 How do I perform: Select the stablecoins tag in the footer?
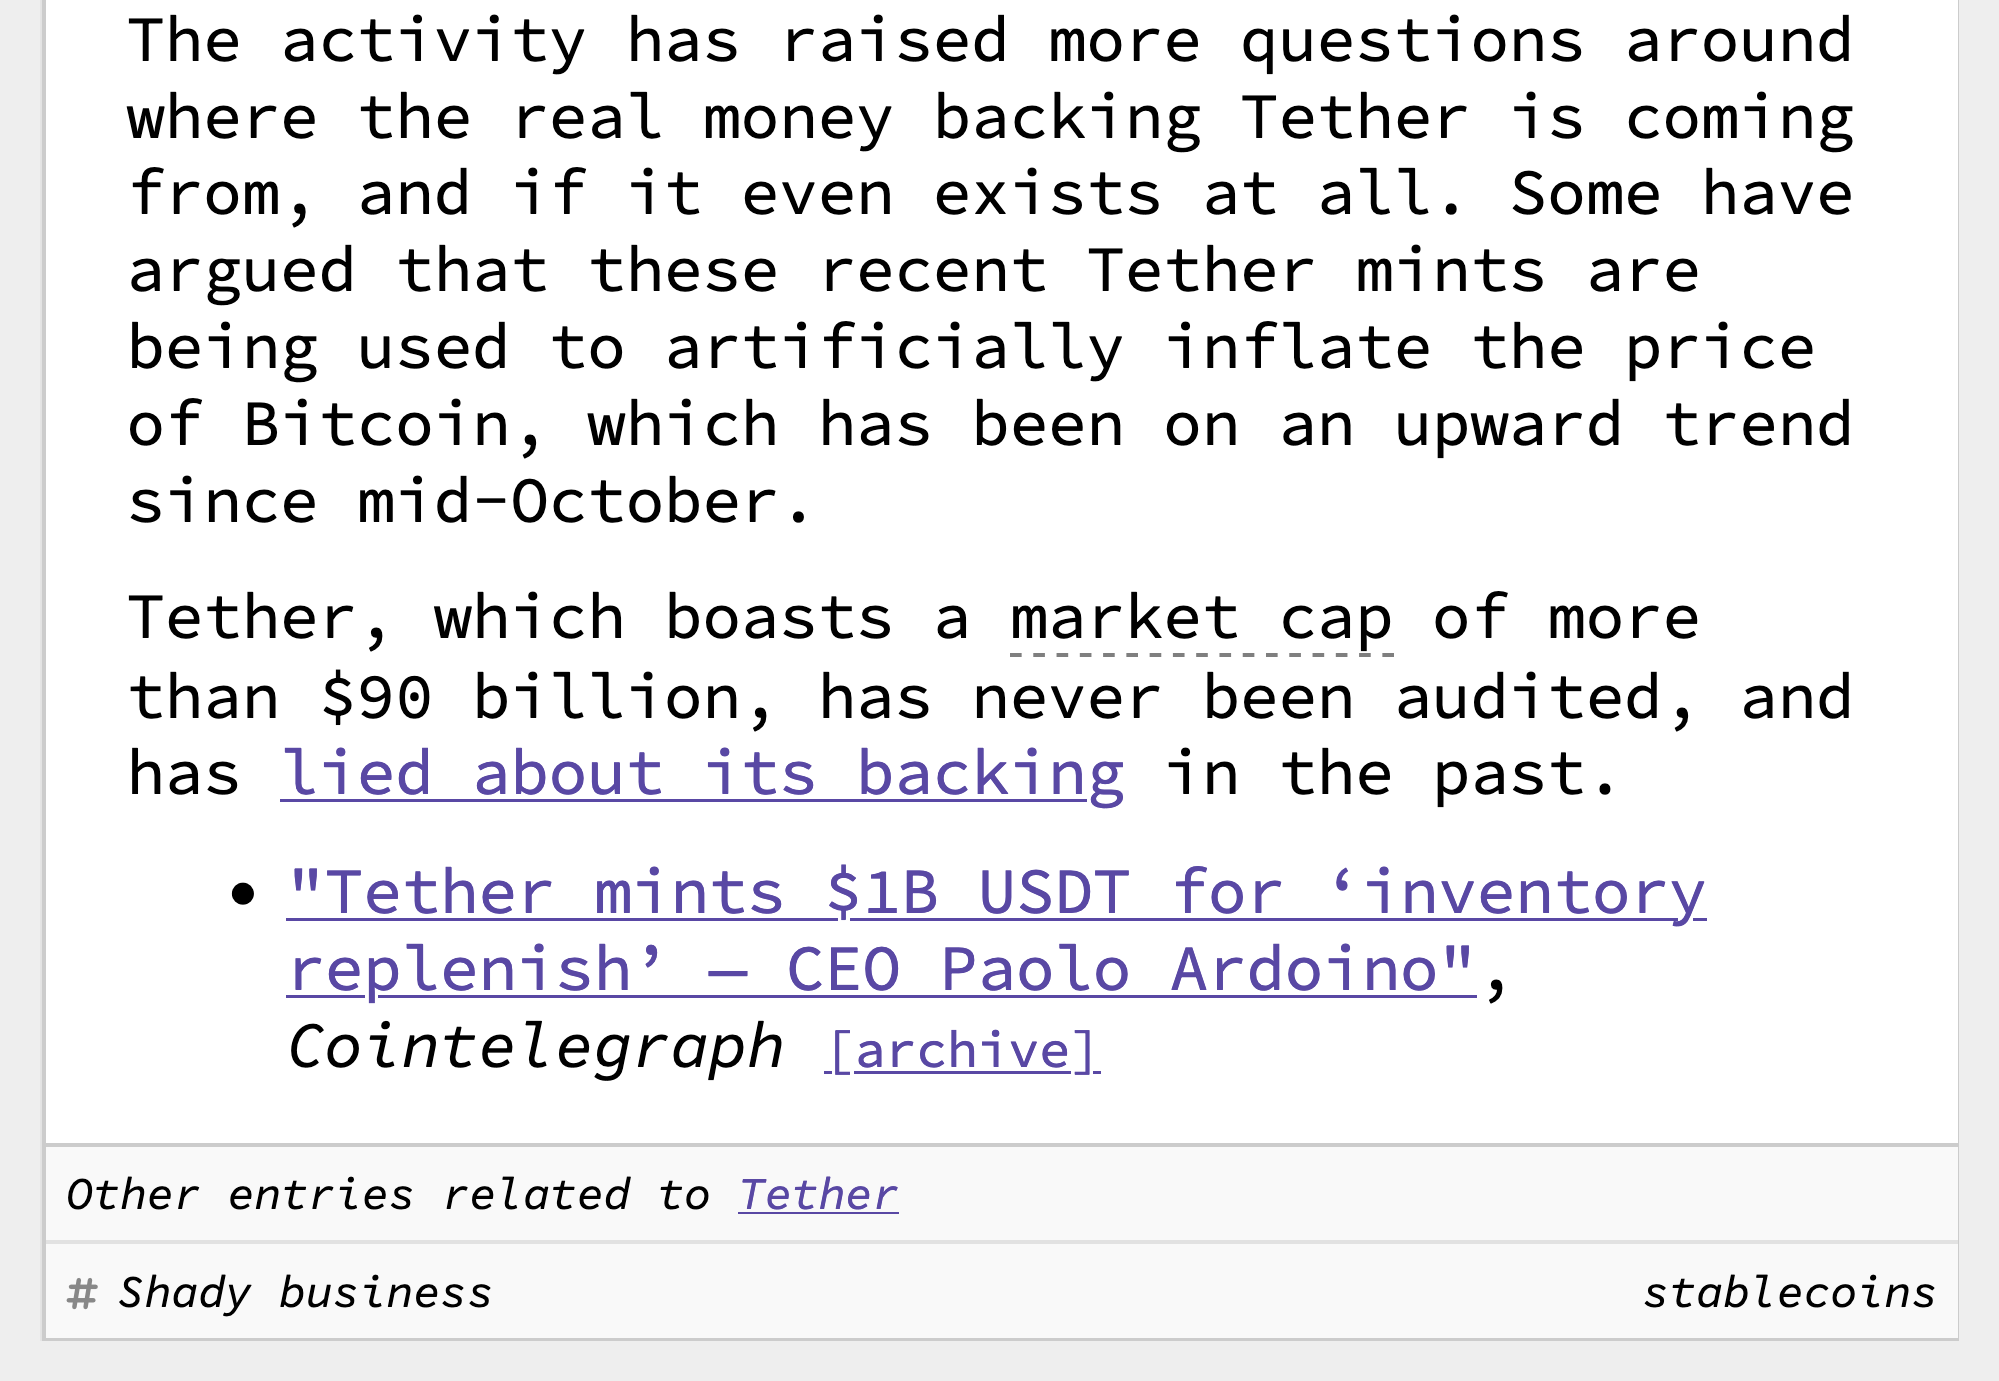tap(1789, 1293)
